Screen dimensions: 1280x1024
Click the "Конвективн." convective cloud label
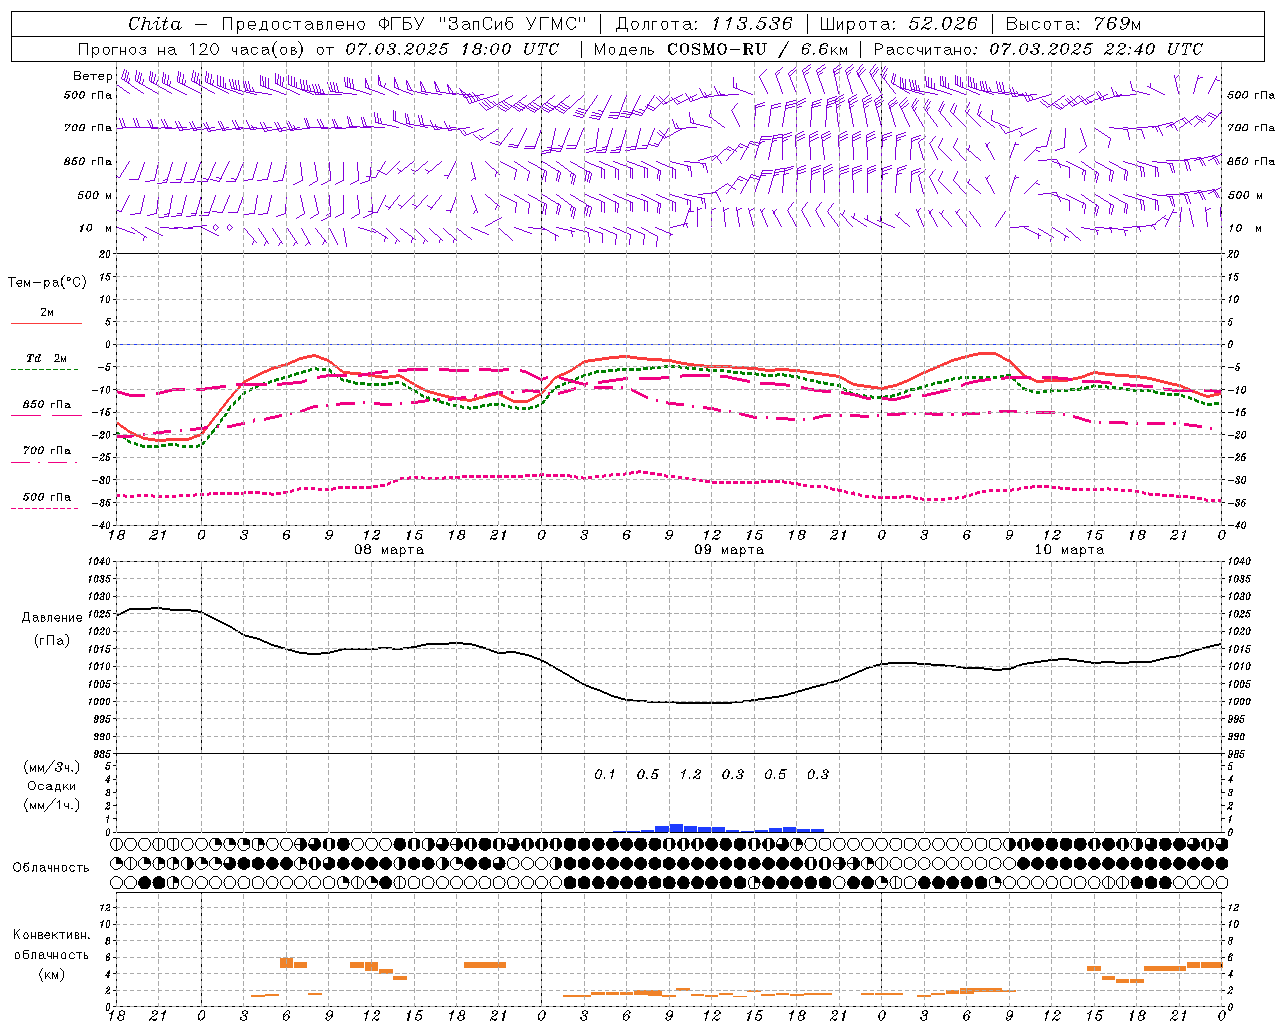[x=52, y=935]
